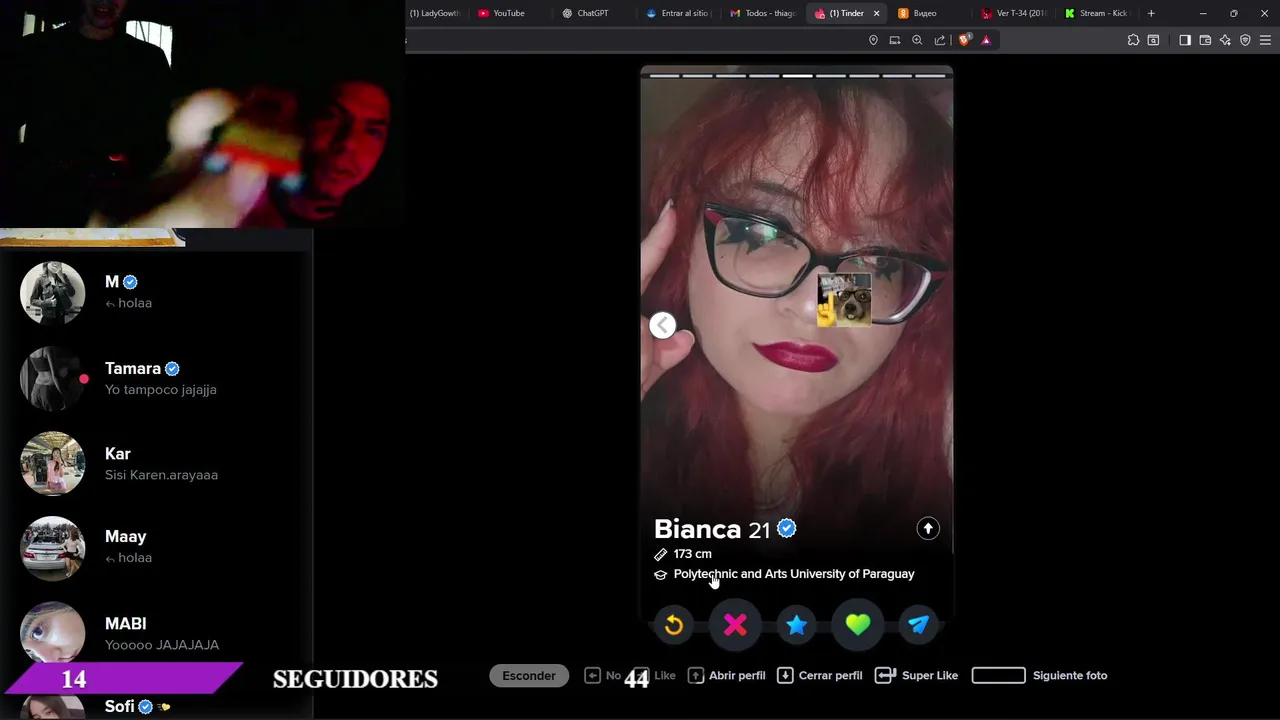Click message preview 'Yooooo JAJAJAJA'
This screenshot has width=1280, height=720.
click(x=162, y=645)
